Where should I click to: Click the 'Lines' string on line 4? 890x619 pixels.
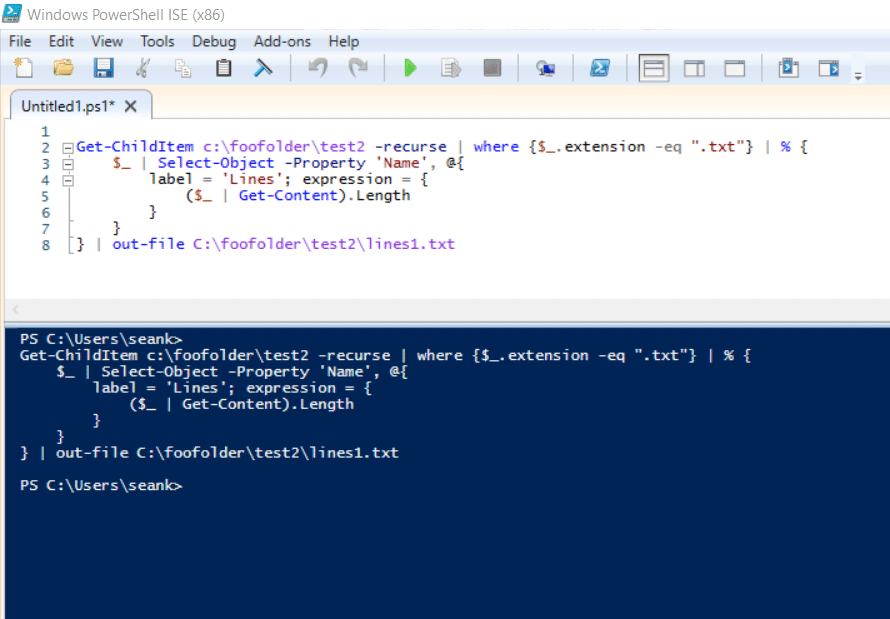click(251, 179)
